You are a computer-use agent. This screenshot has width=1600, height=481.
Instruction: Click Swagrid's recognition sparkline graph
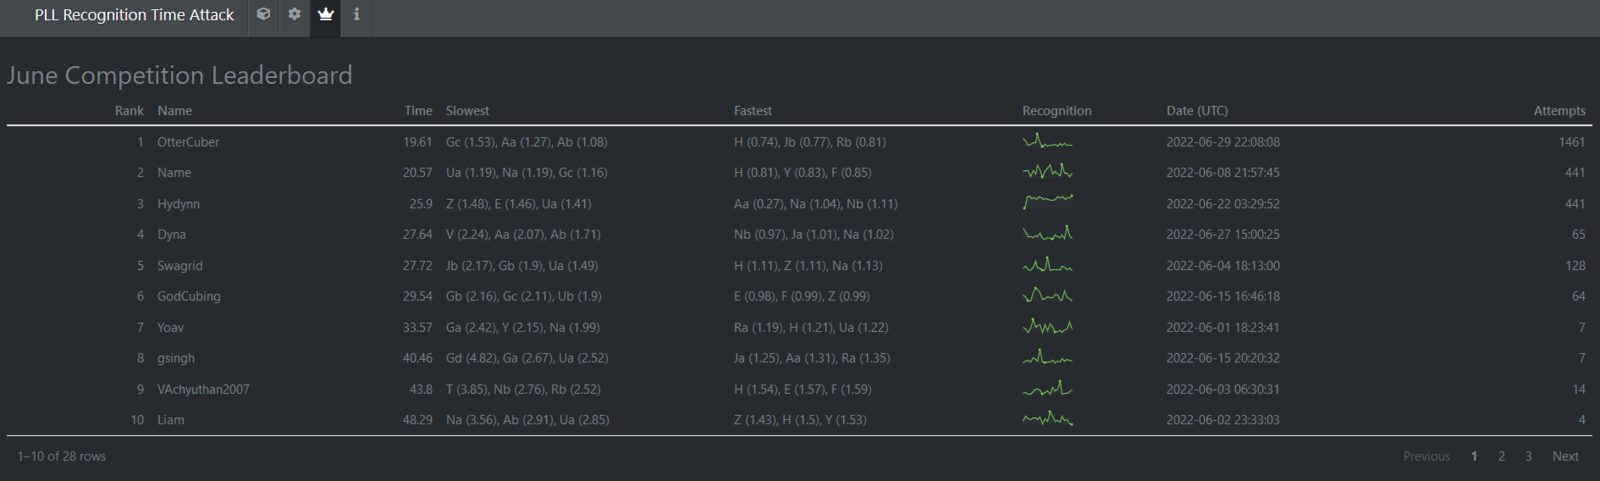point(1047,264)
